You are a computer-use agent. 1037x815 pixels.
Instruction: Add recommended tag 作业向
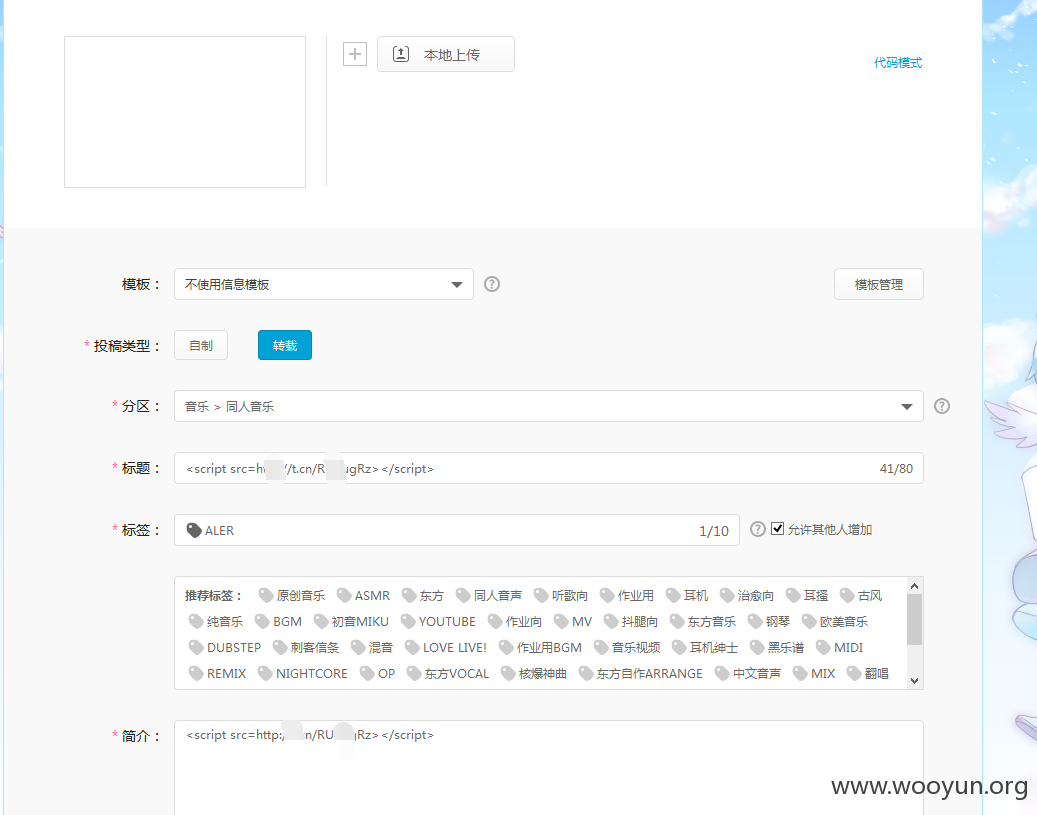(x=515, y=621)
